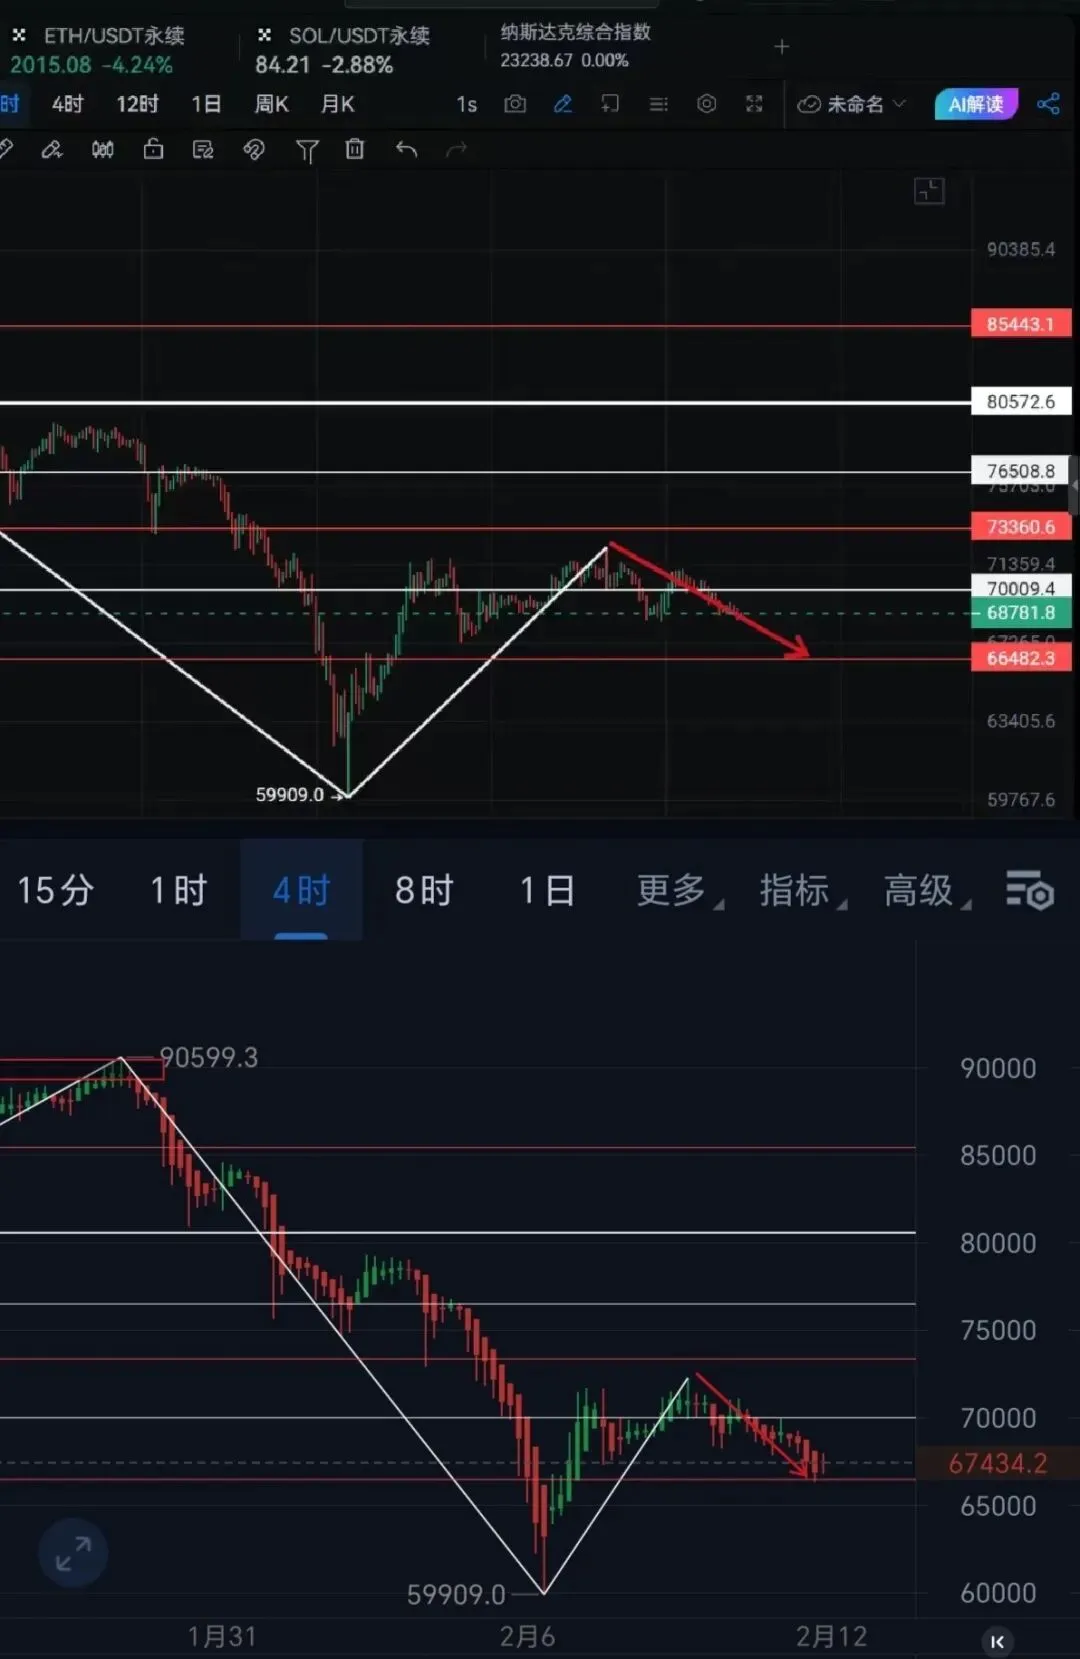Select the 70009.4 price line label

click(x=1021, y=588)
